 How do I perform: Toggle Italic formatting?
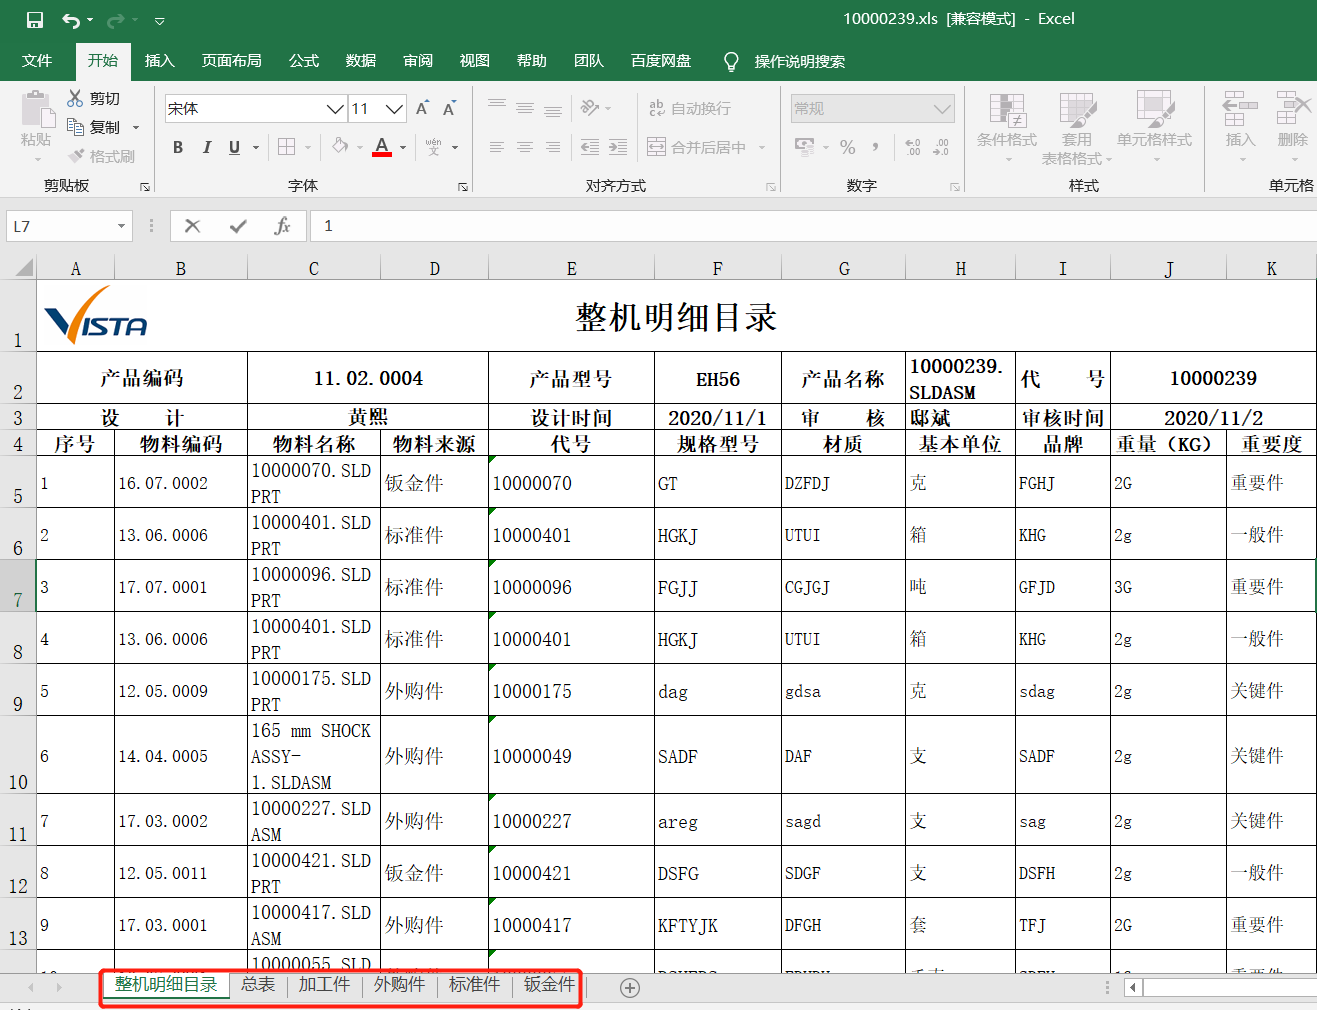[206, 147]
